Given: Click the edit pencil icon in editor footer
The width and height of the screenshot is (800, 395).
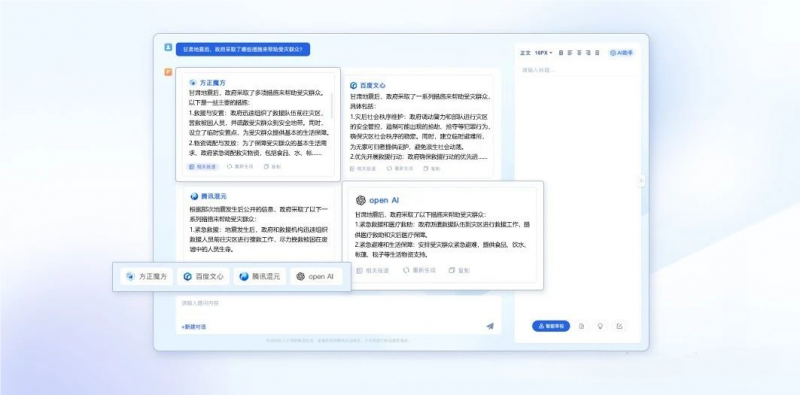Looking at the screenshot, I should point(619,326).
